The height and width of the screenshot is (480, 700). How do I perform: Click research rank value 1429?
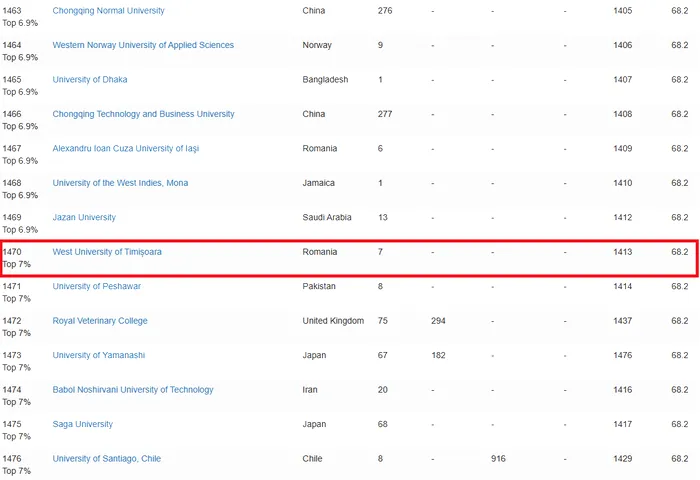[x=623, y=459]
